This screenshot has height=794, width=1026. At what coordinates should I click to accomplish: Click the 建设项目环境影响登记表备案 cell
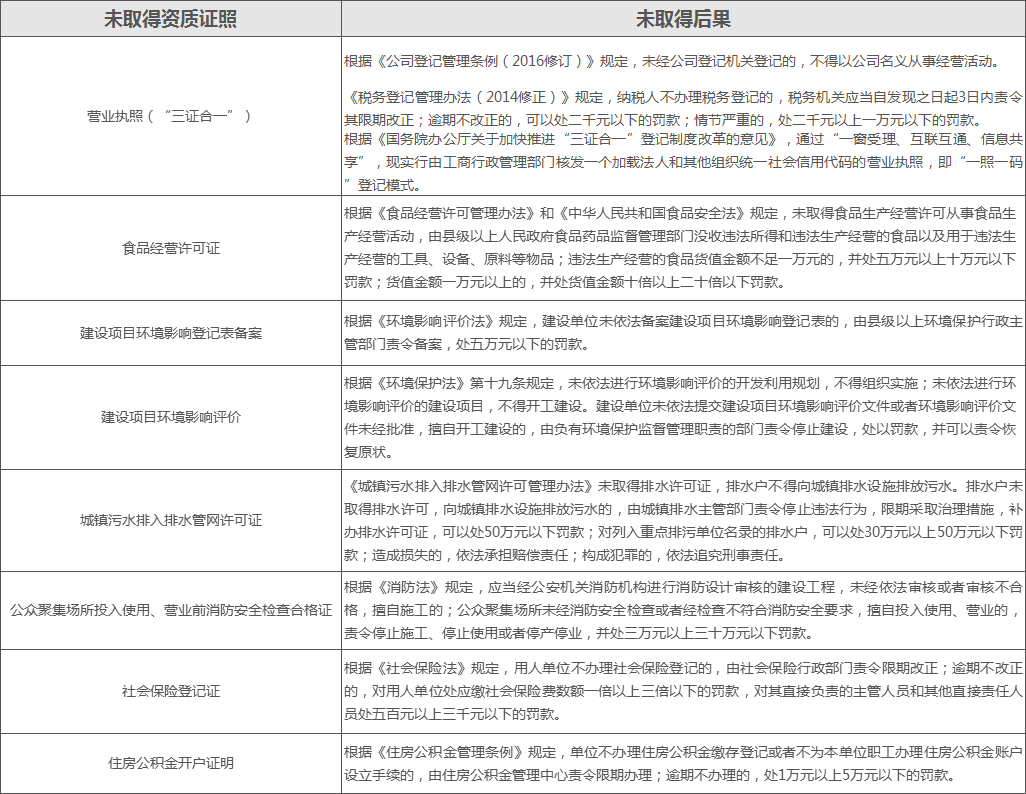point(171,333)
